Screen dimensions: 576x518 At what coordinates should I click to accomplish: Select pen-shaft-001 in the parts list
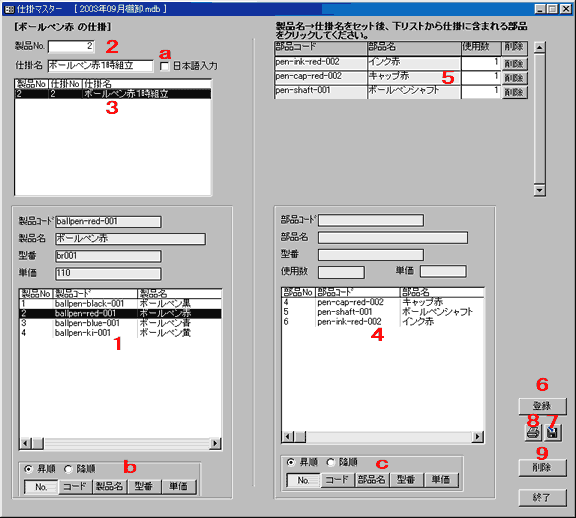pos(382,312)
